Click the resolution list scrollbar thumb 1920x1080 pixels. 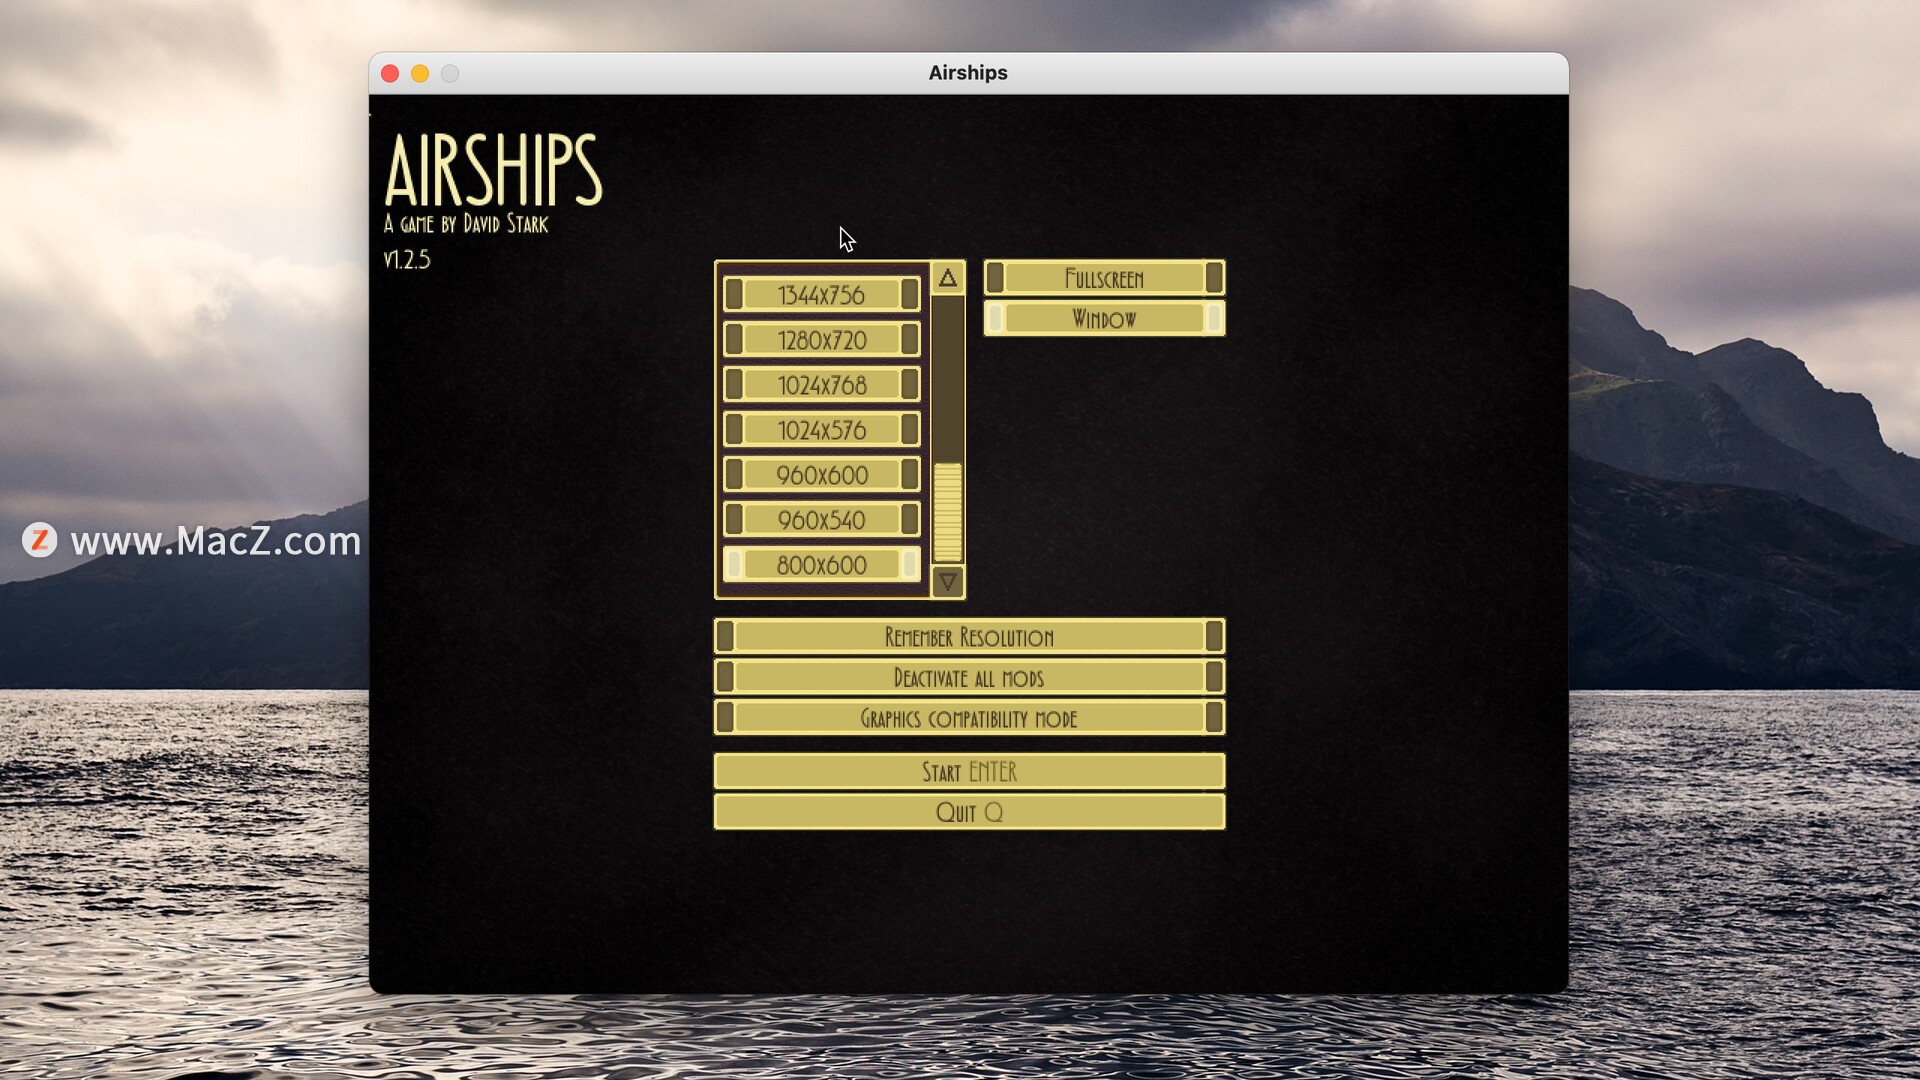coord(947,512)
